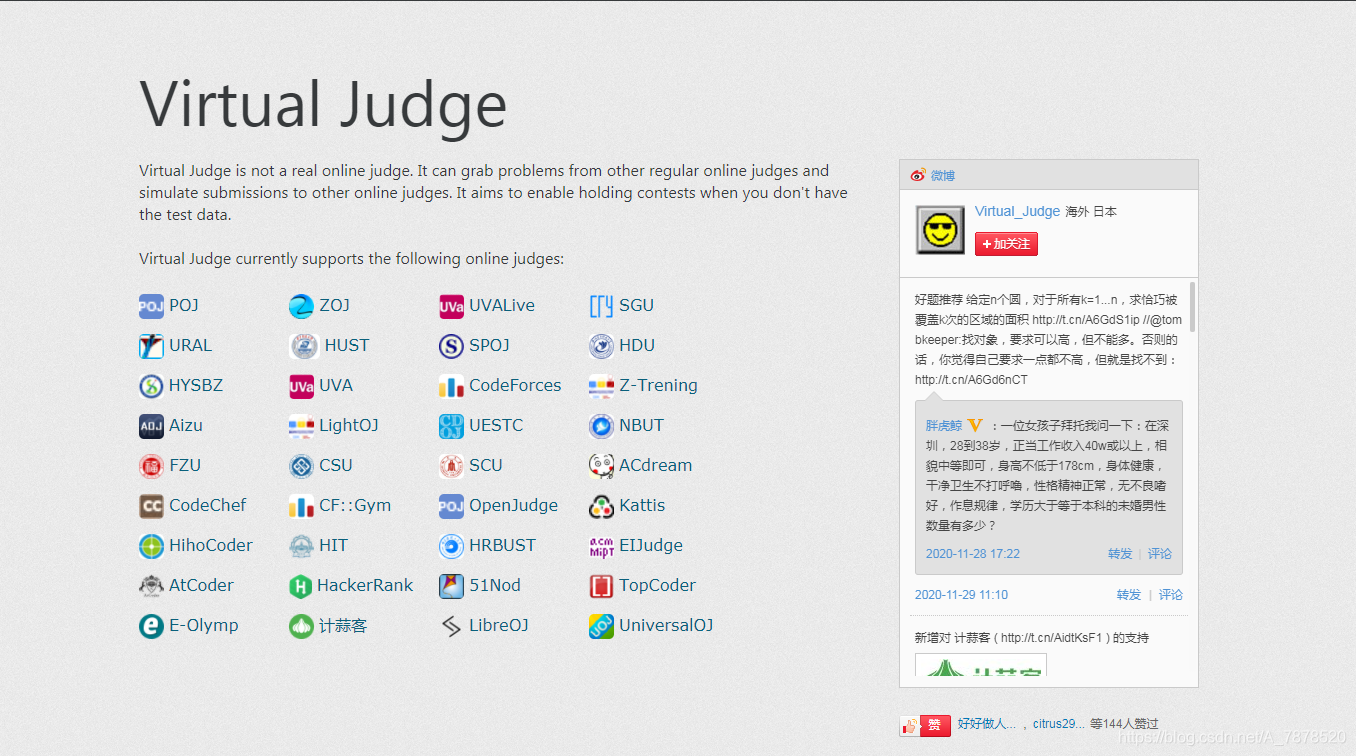
Task: Open the citrus29... user link
Action: 1059,723
